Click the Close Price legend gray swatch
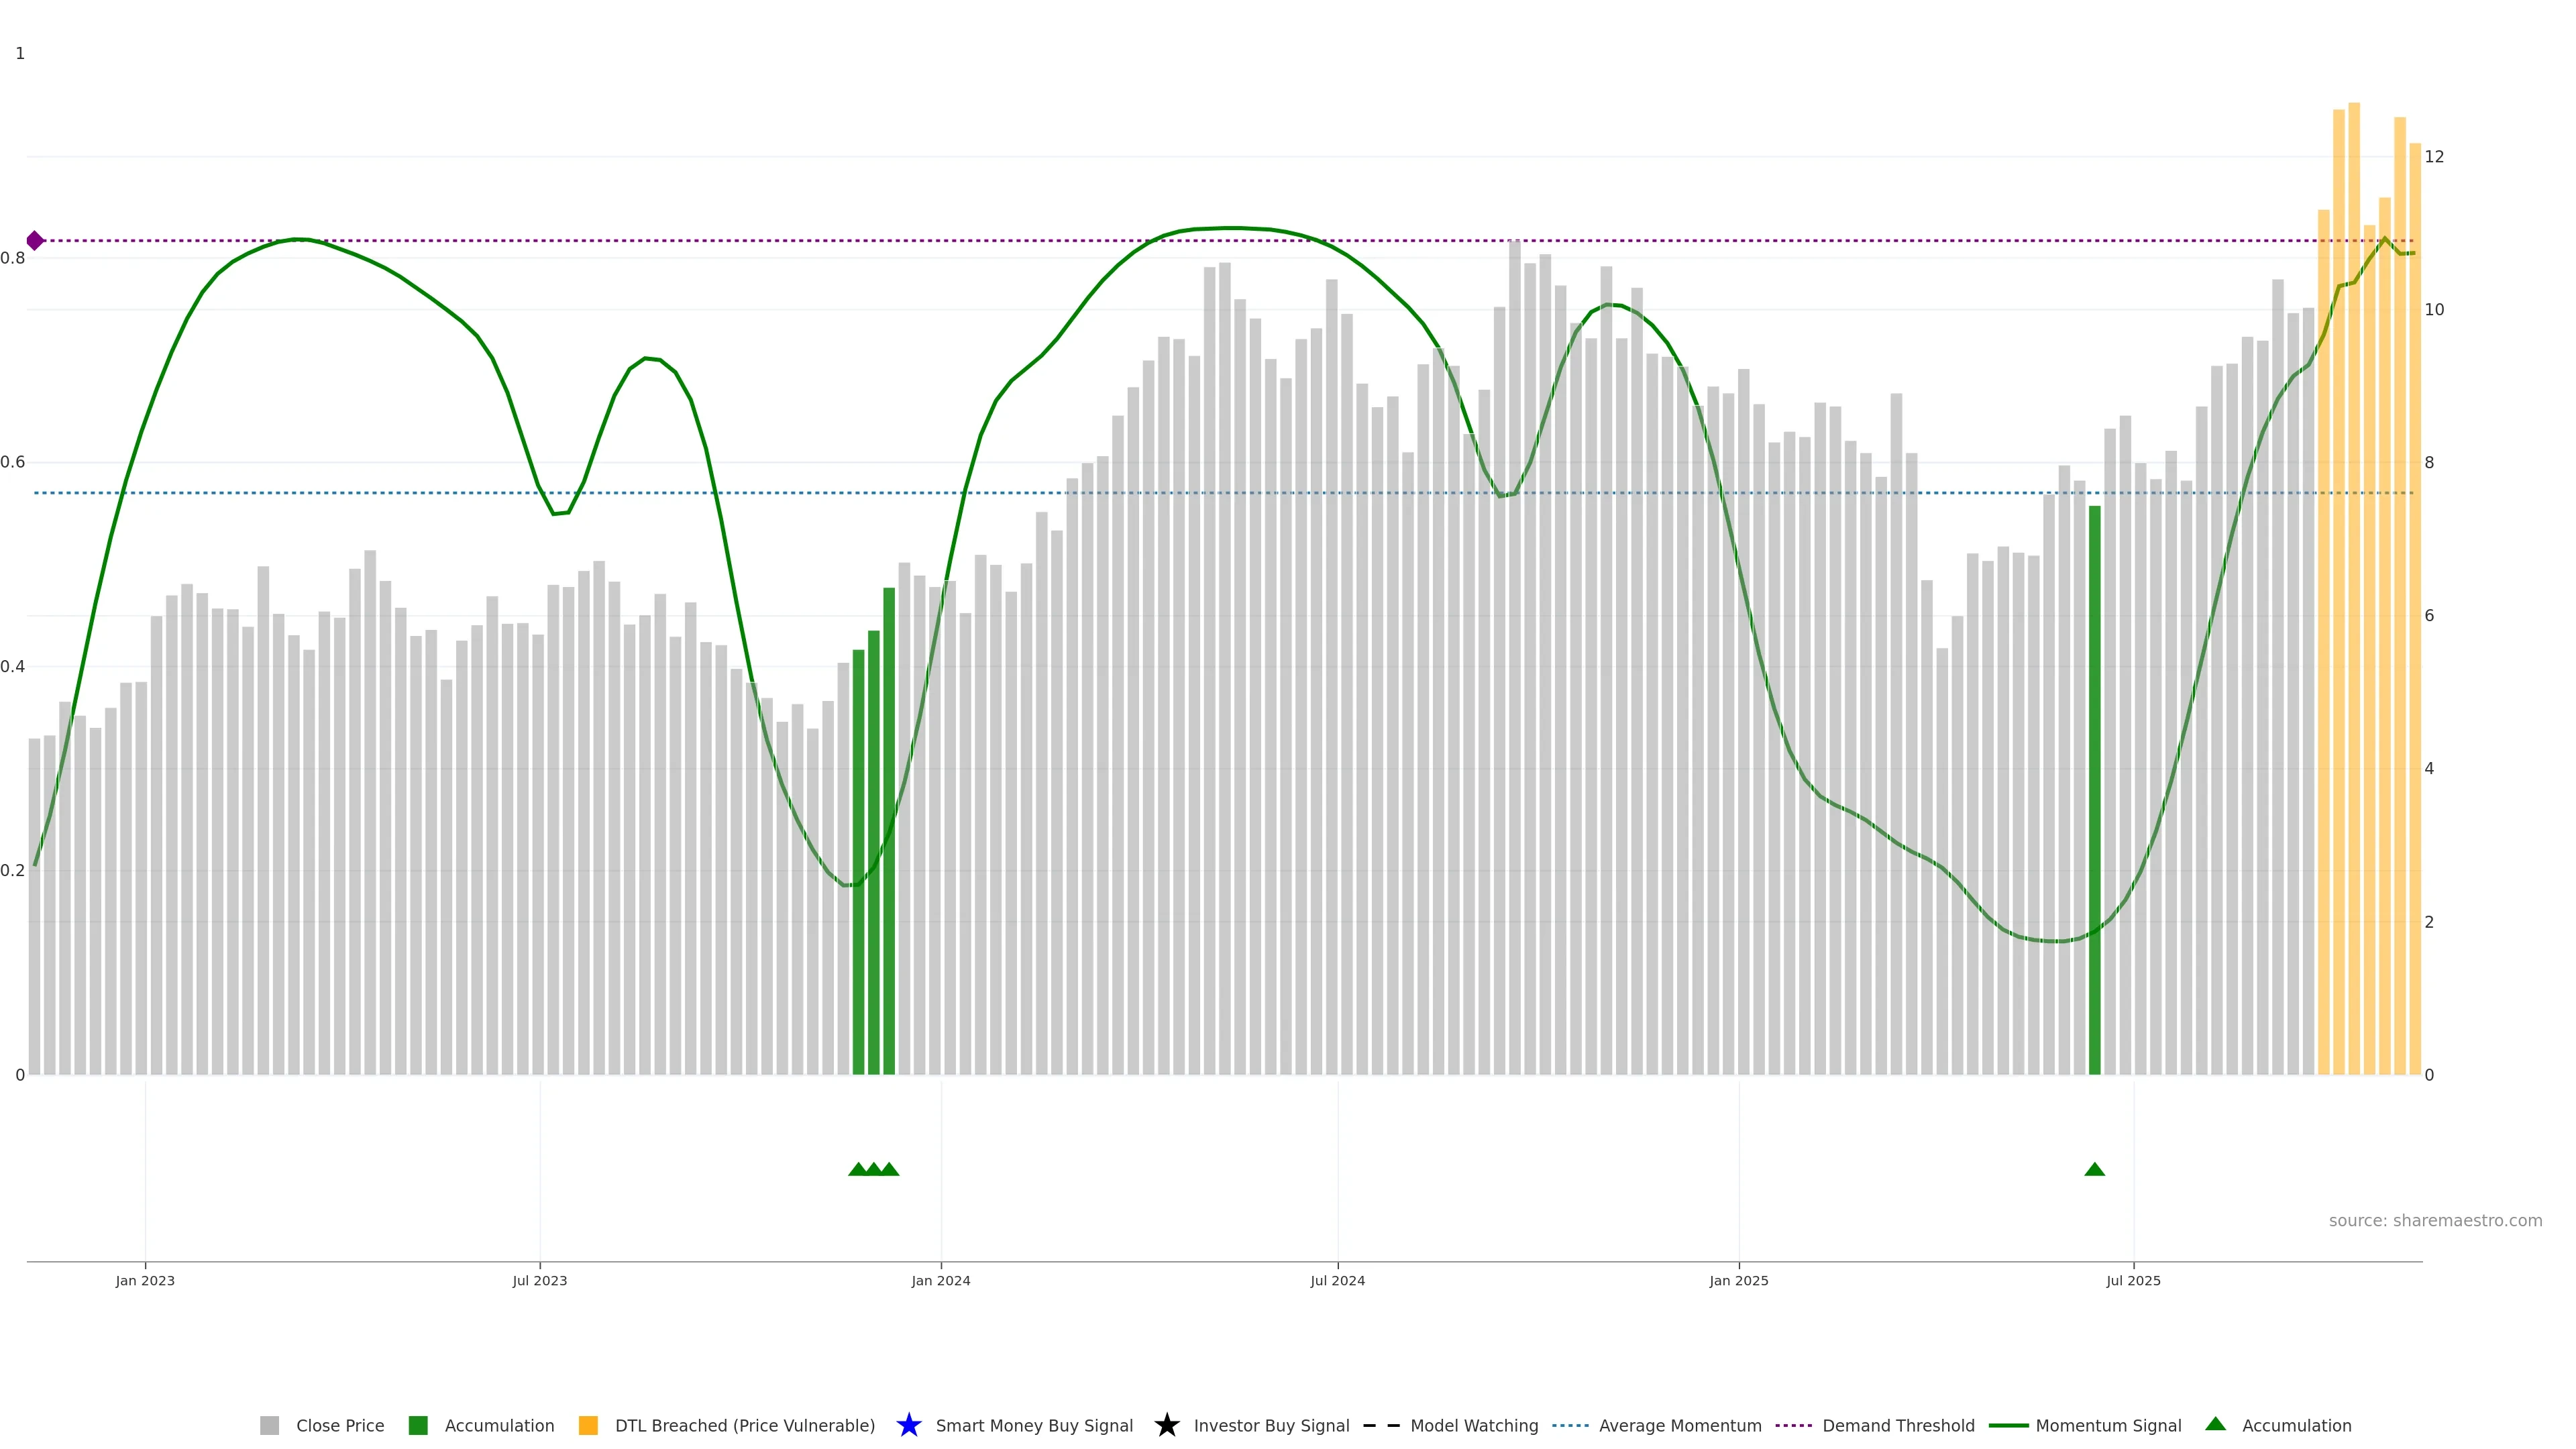The width and height of the screenshot is (2576, 1449). (269, 1425)
